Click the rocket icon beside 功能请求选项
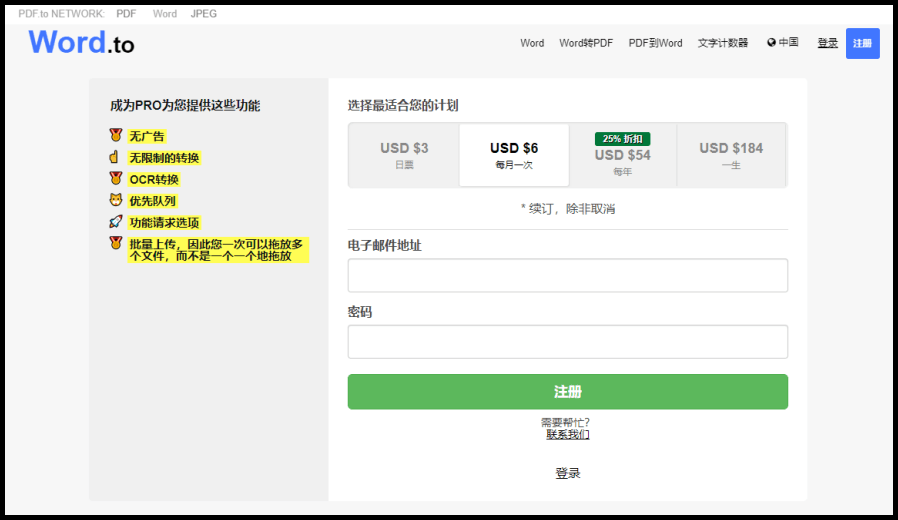This screenshot has height=520, width=898. [x=116, y=222]
